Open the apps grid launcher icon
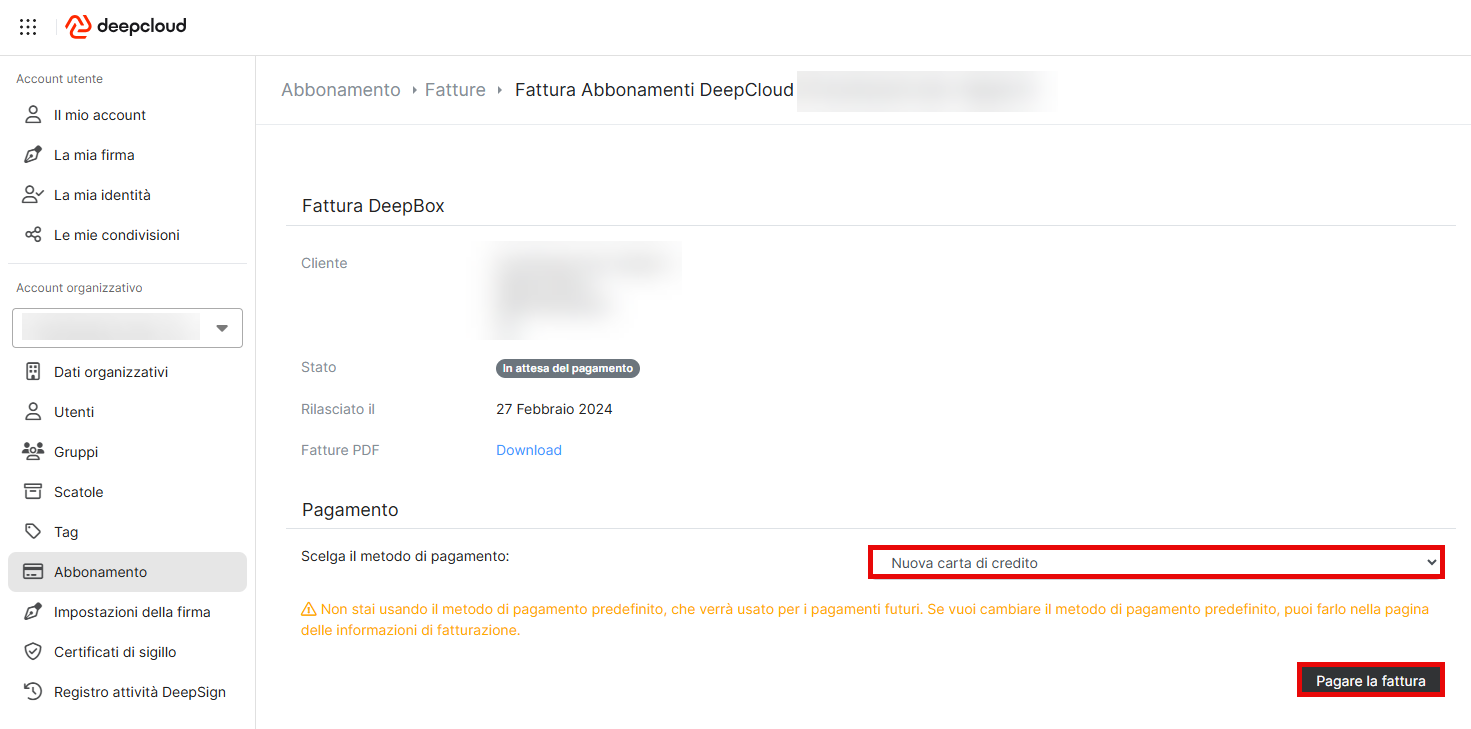This screenshot has width=1471, height=729. click(28, 27)
